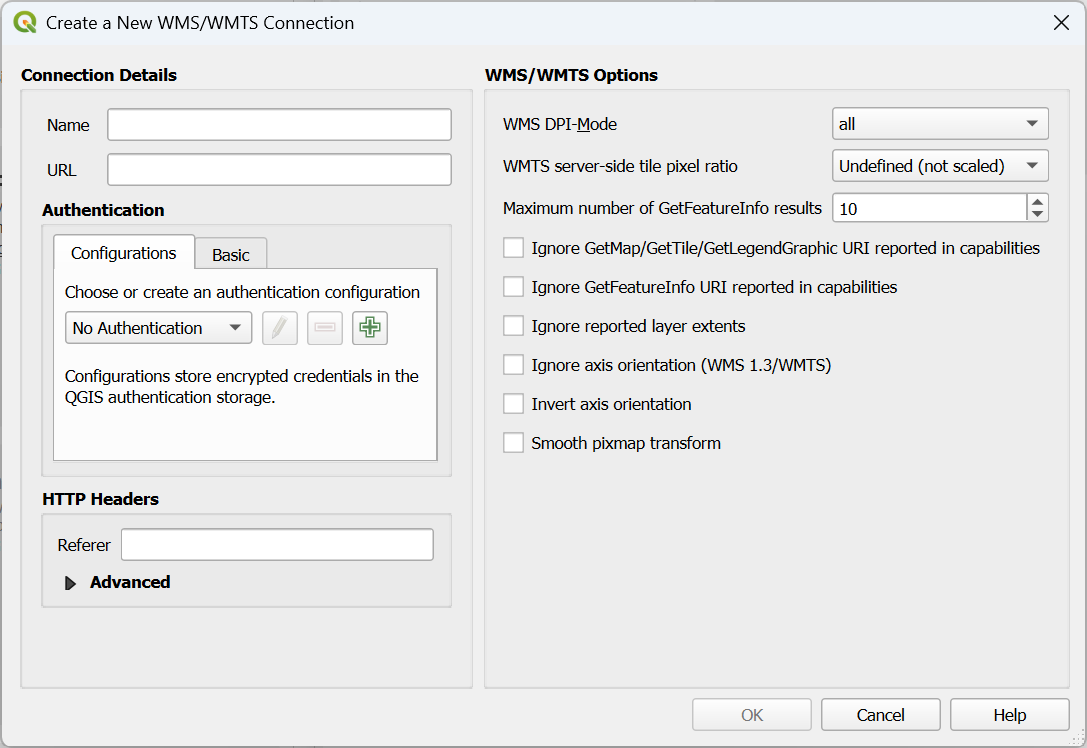Select the Configurations authentication tab
Screen dimensions: 1087x748
pos(123,253)
